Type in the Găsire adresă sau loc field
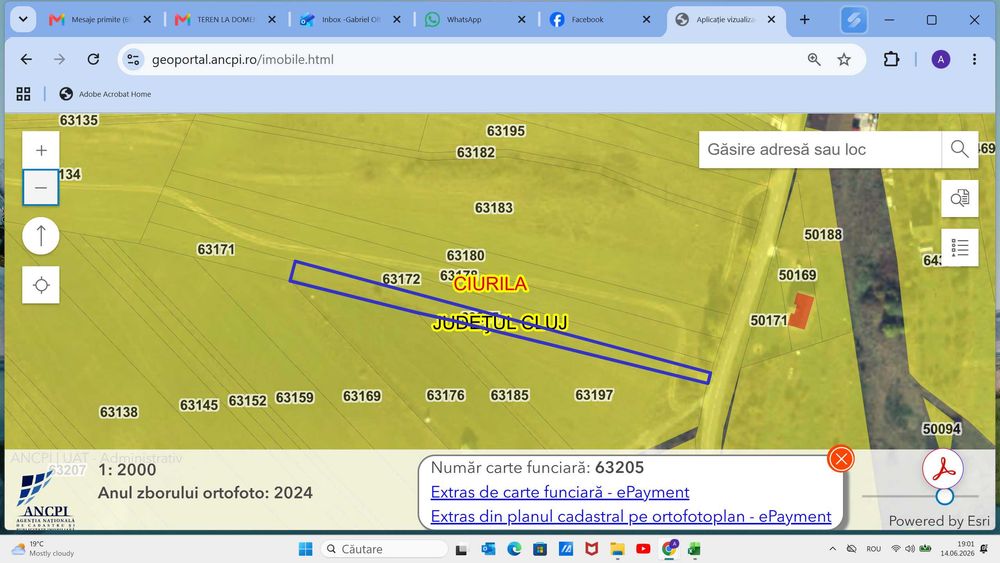The height and width of the screenshot is (563, 1000). pos(820,149)
